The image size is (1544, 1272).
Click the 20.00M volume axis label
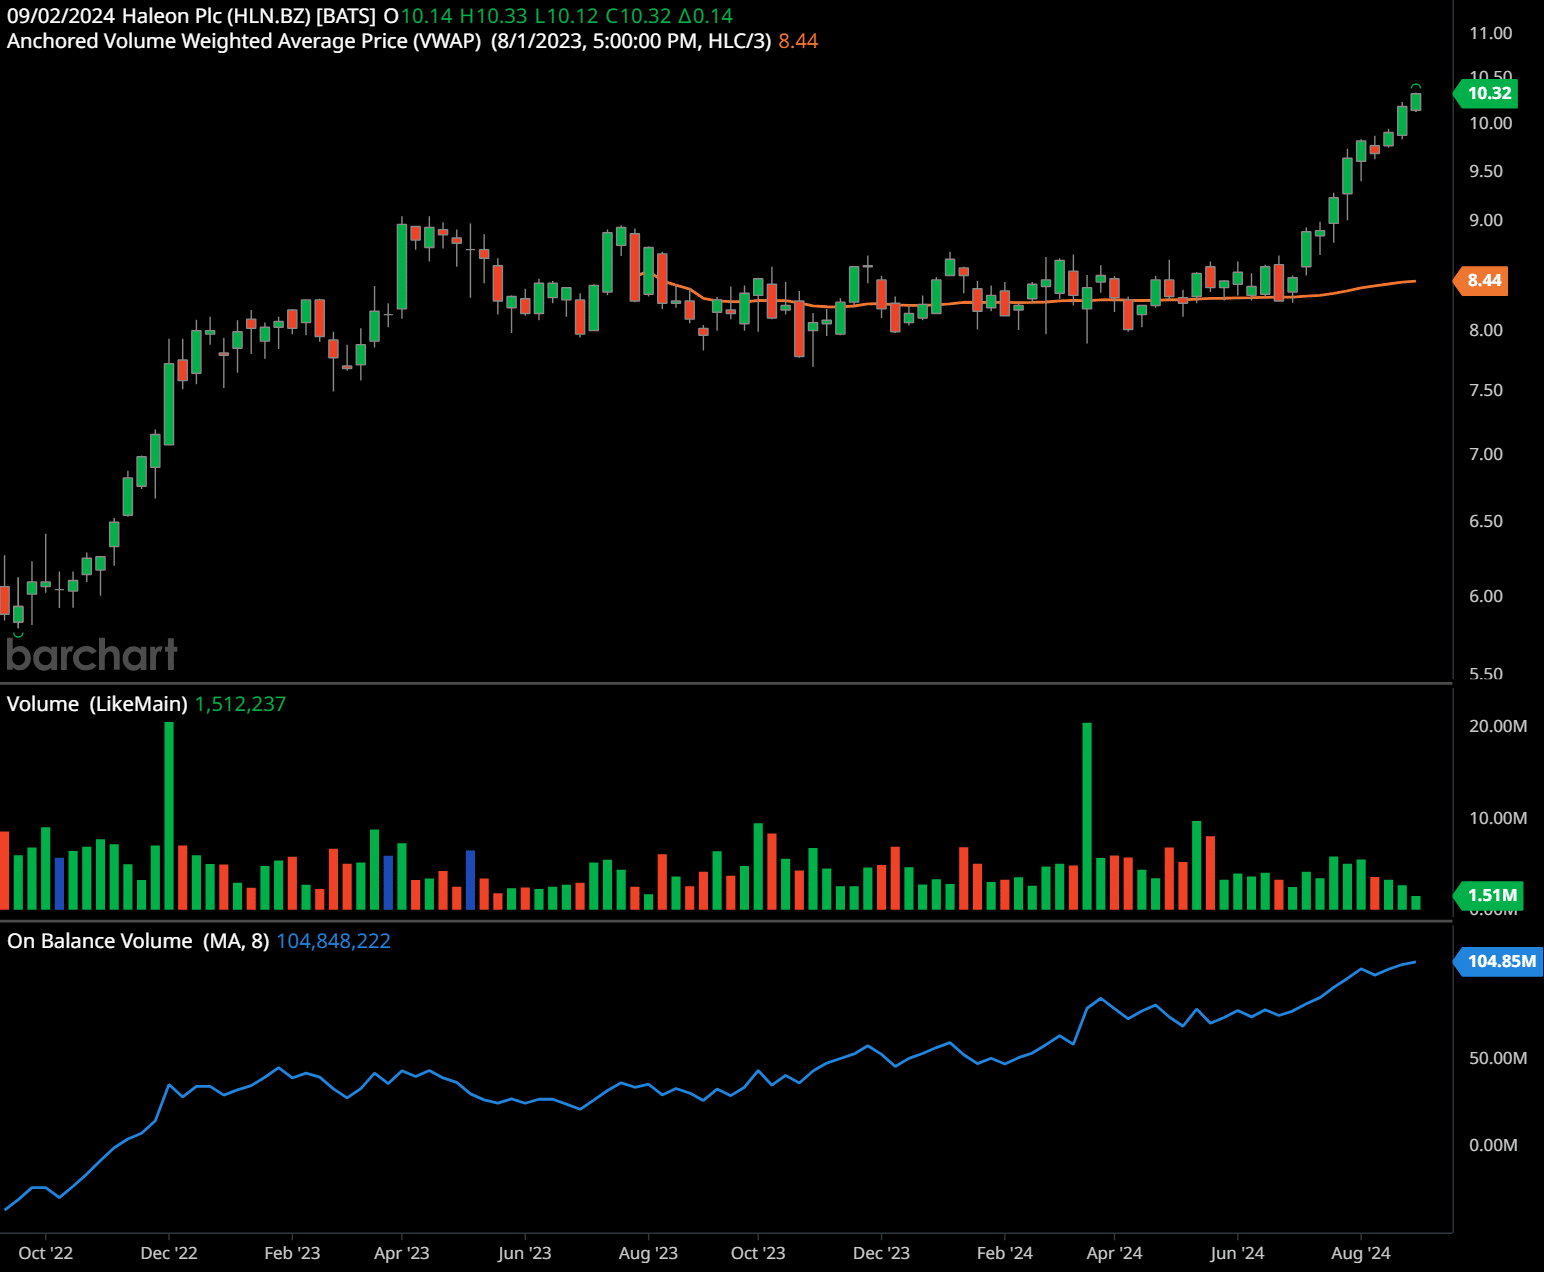tap(1497, 726)
